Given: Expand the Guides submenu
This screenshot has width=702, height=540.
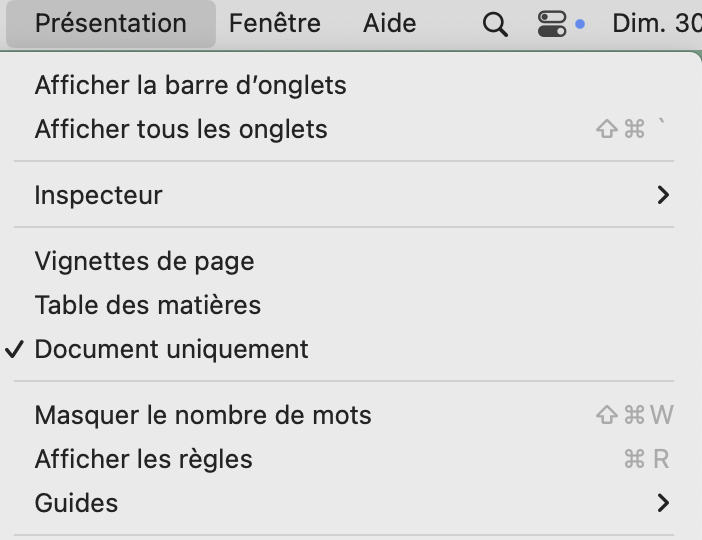Looking at the screenshot, I should (x=76, y=503).
